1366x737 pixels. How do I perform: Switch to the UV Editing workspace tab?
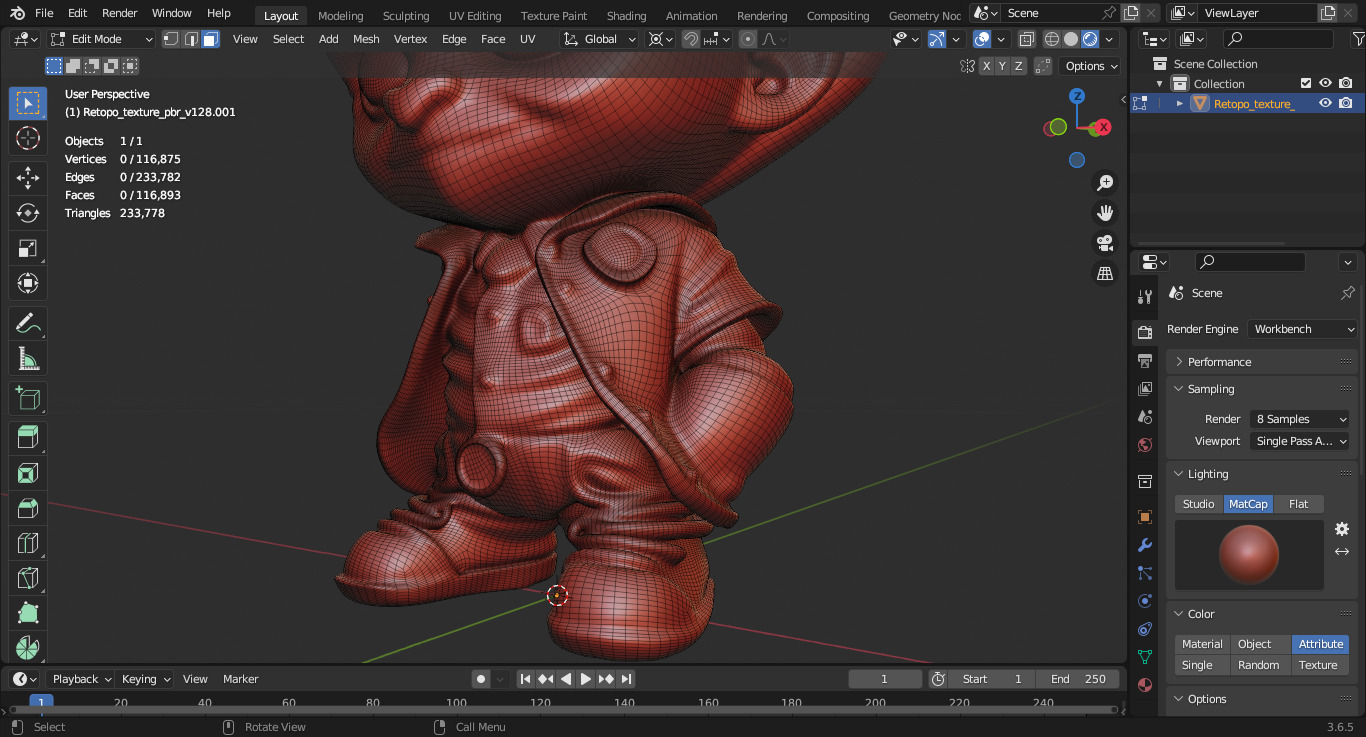tap(475, 16)
